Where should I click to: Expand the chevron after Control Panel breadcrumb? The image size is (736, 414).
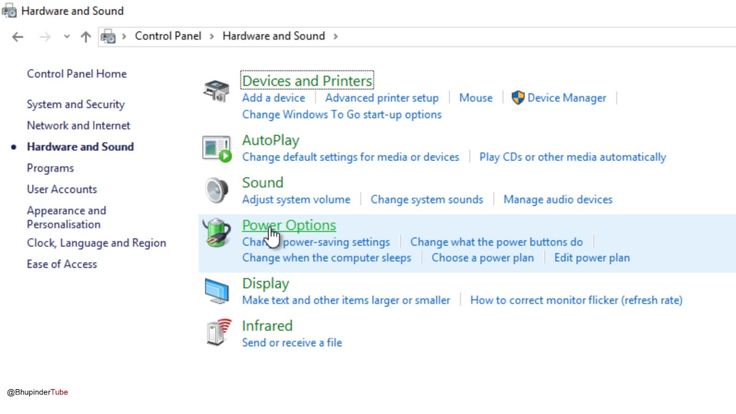(x=212, y=37)
